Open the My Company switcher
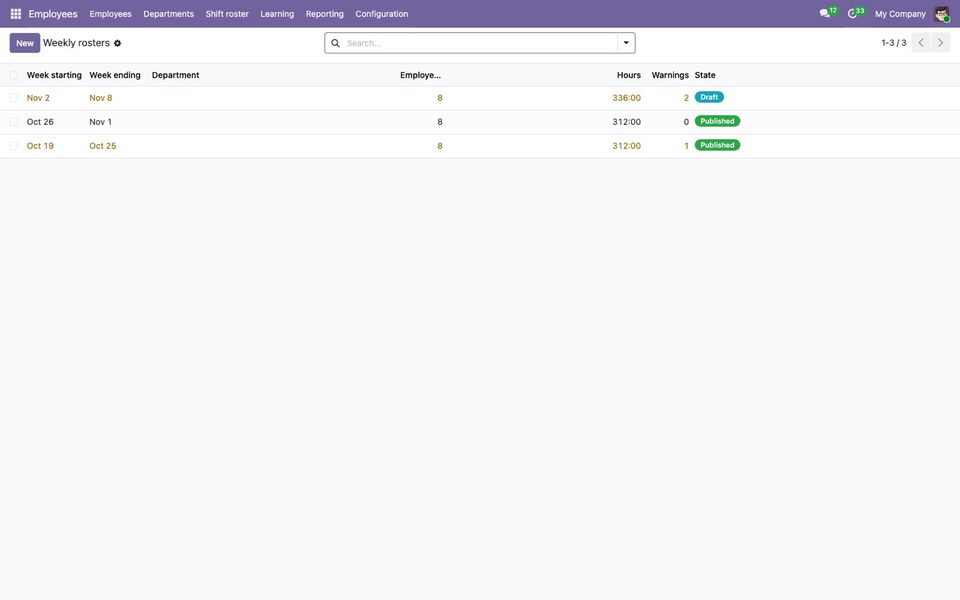The height and width of the screenshot is (600, 960). 900,13
